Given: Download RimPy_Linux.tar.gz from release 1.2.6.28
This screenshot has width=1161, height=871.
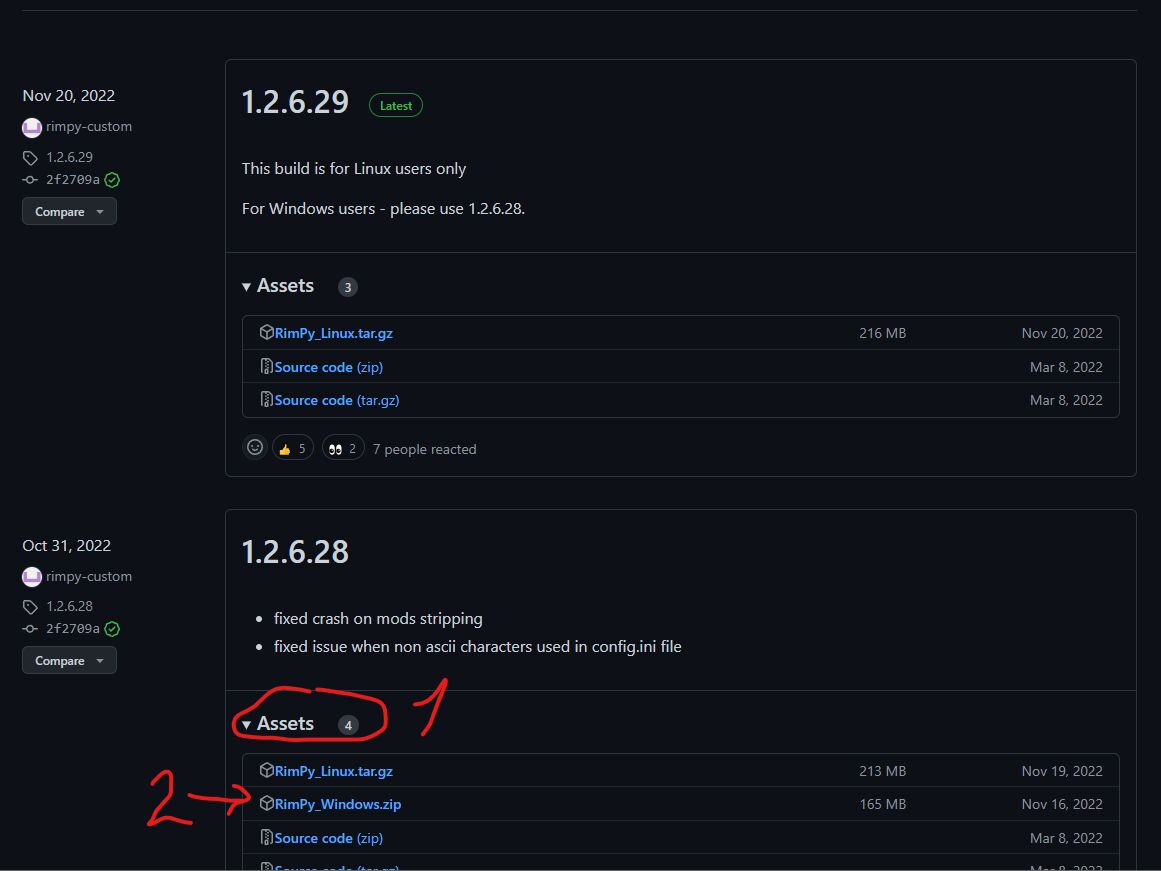Looking at the screenshot, I should click(333, 771).
